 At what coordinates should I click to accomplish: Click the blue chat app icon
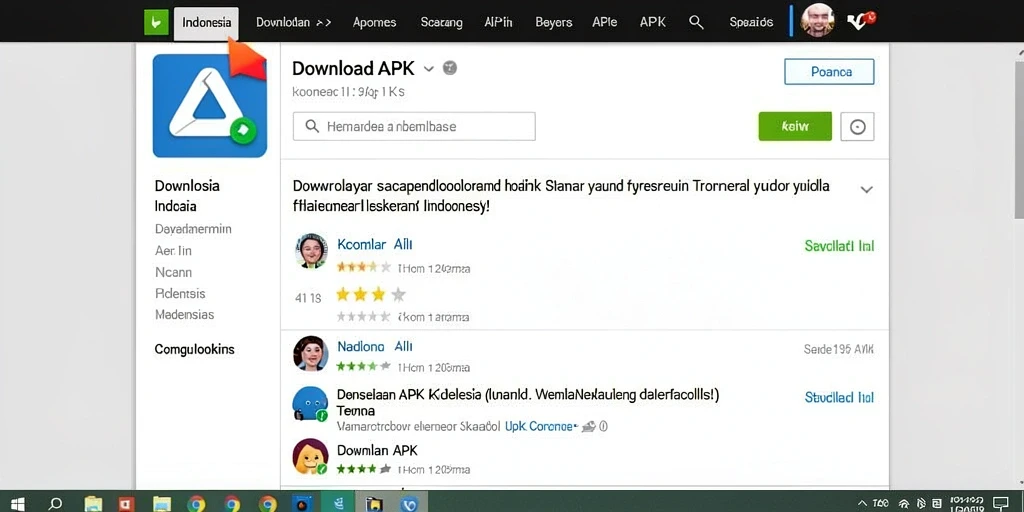pyautogui.click(x=310, y=404)
